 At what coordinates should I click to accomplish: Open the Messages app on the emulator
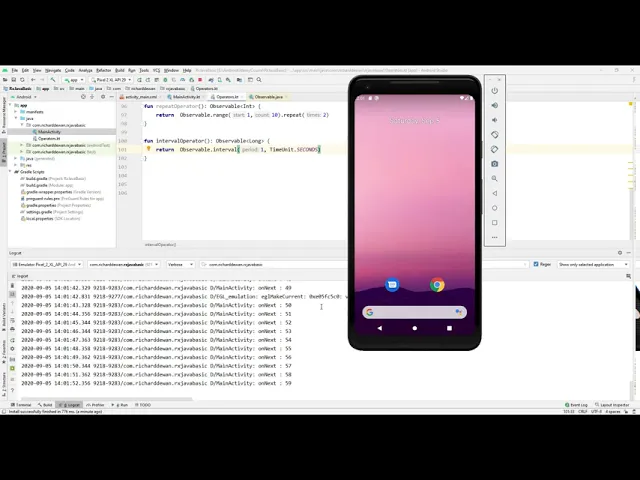[392, 284]
